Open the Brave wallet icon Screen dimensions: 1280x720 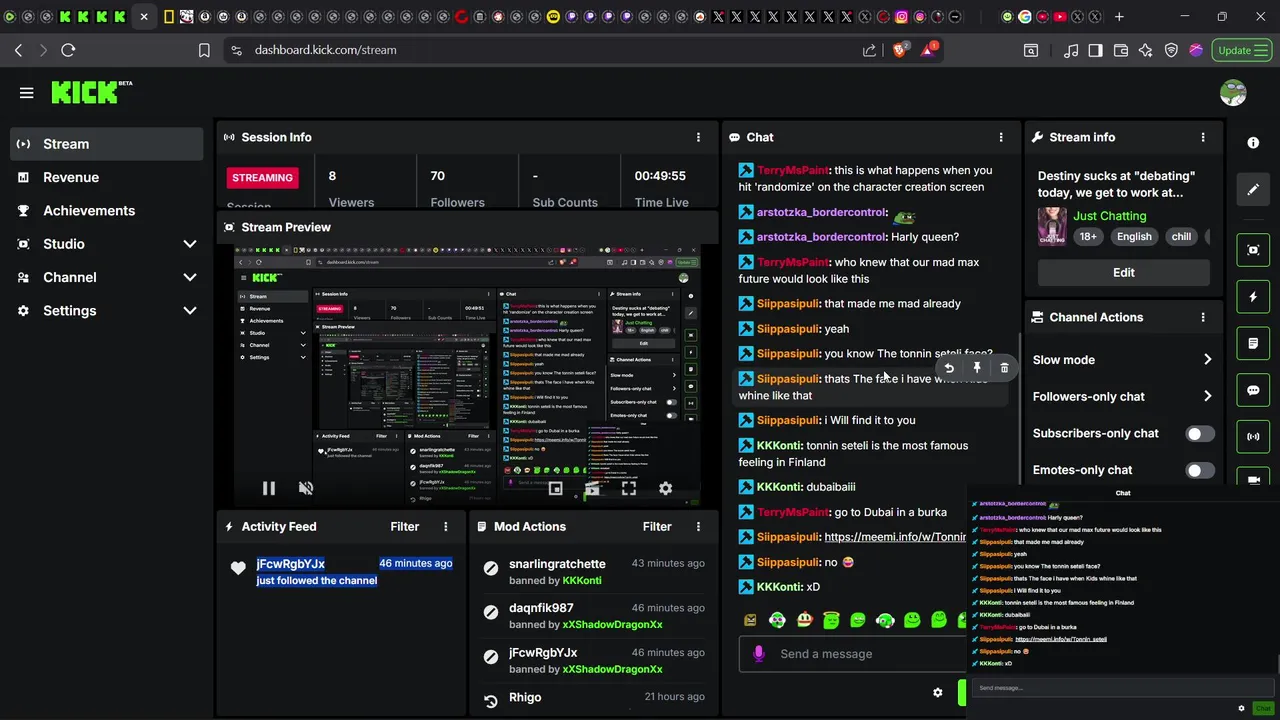1120,50
